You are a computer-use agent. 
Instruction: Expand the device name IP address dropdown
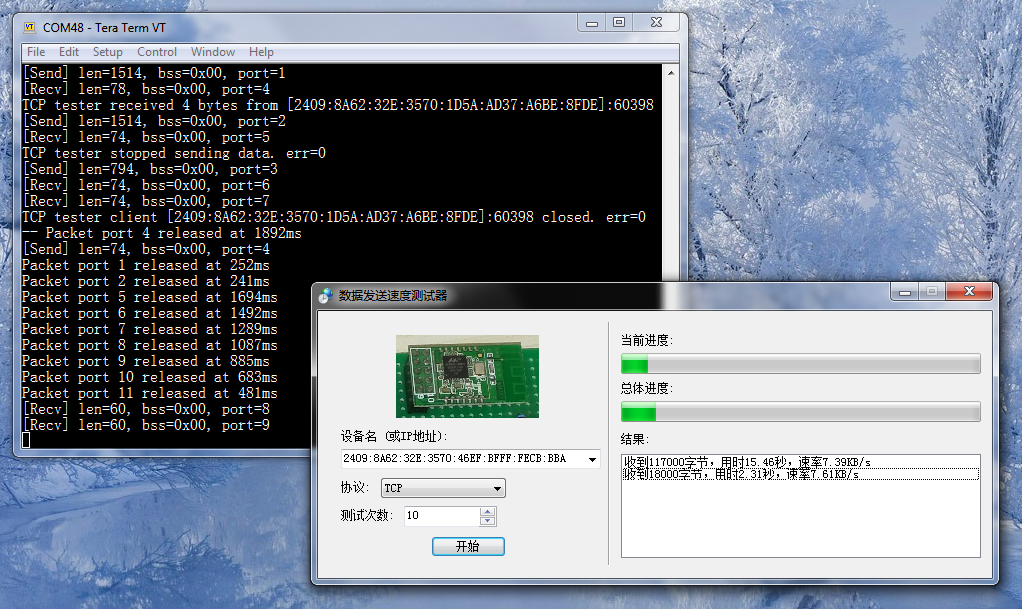tap(592, 458)
